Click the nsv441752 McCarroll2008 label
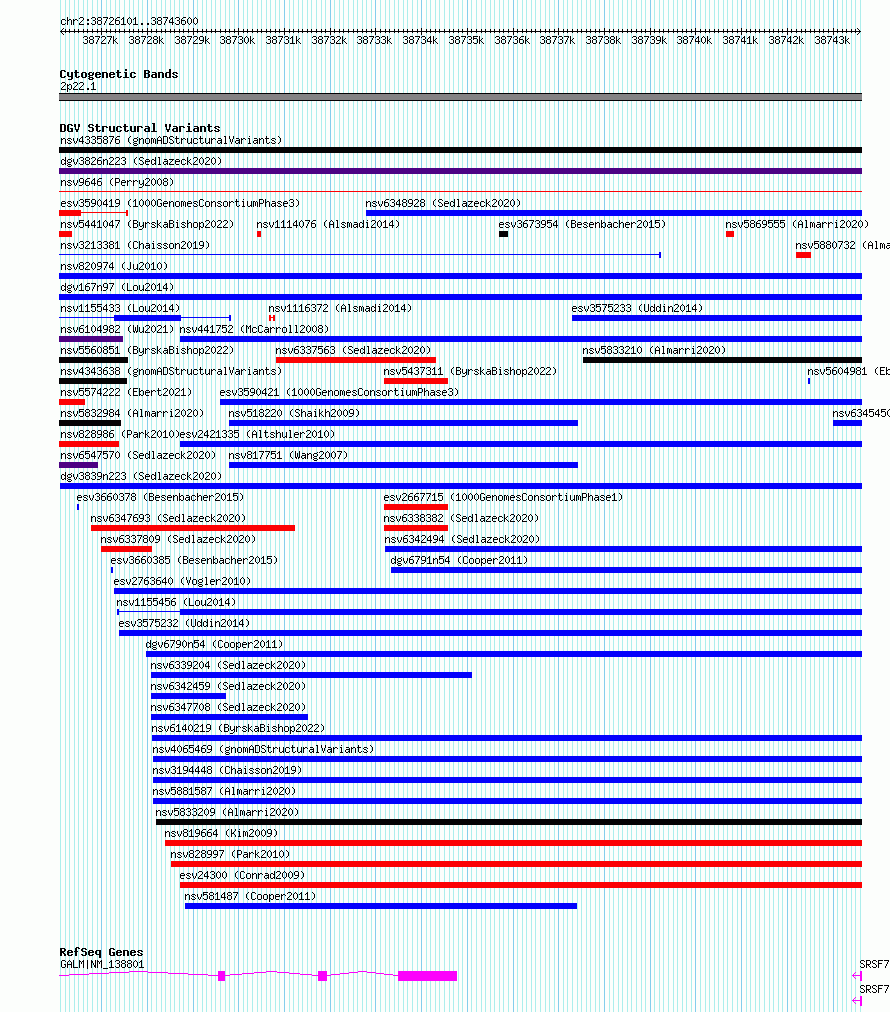This screenshot has height=1012, width=890. coord(254,329)
